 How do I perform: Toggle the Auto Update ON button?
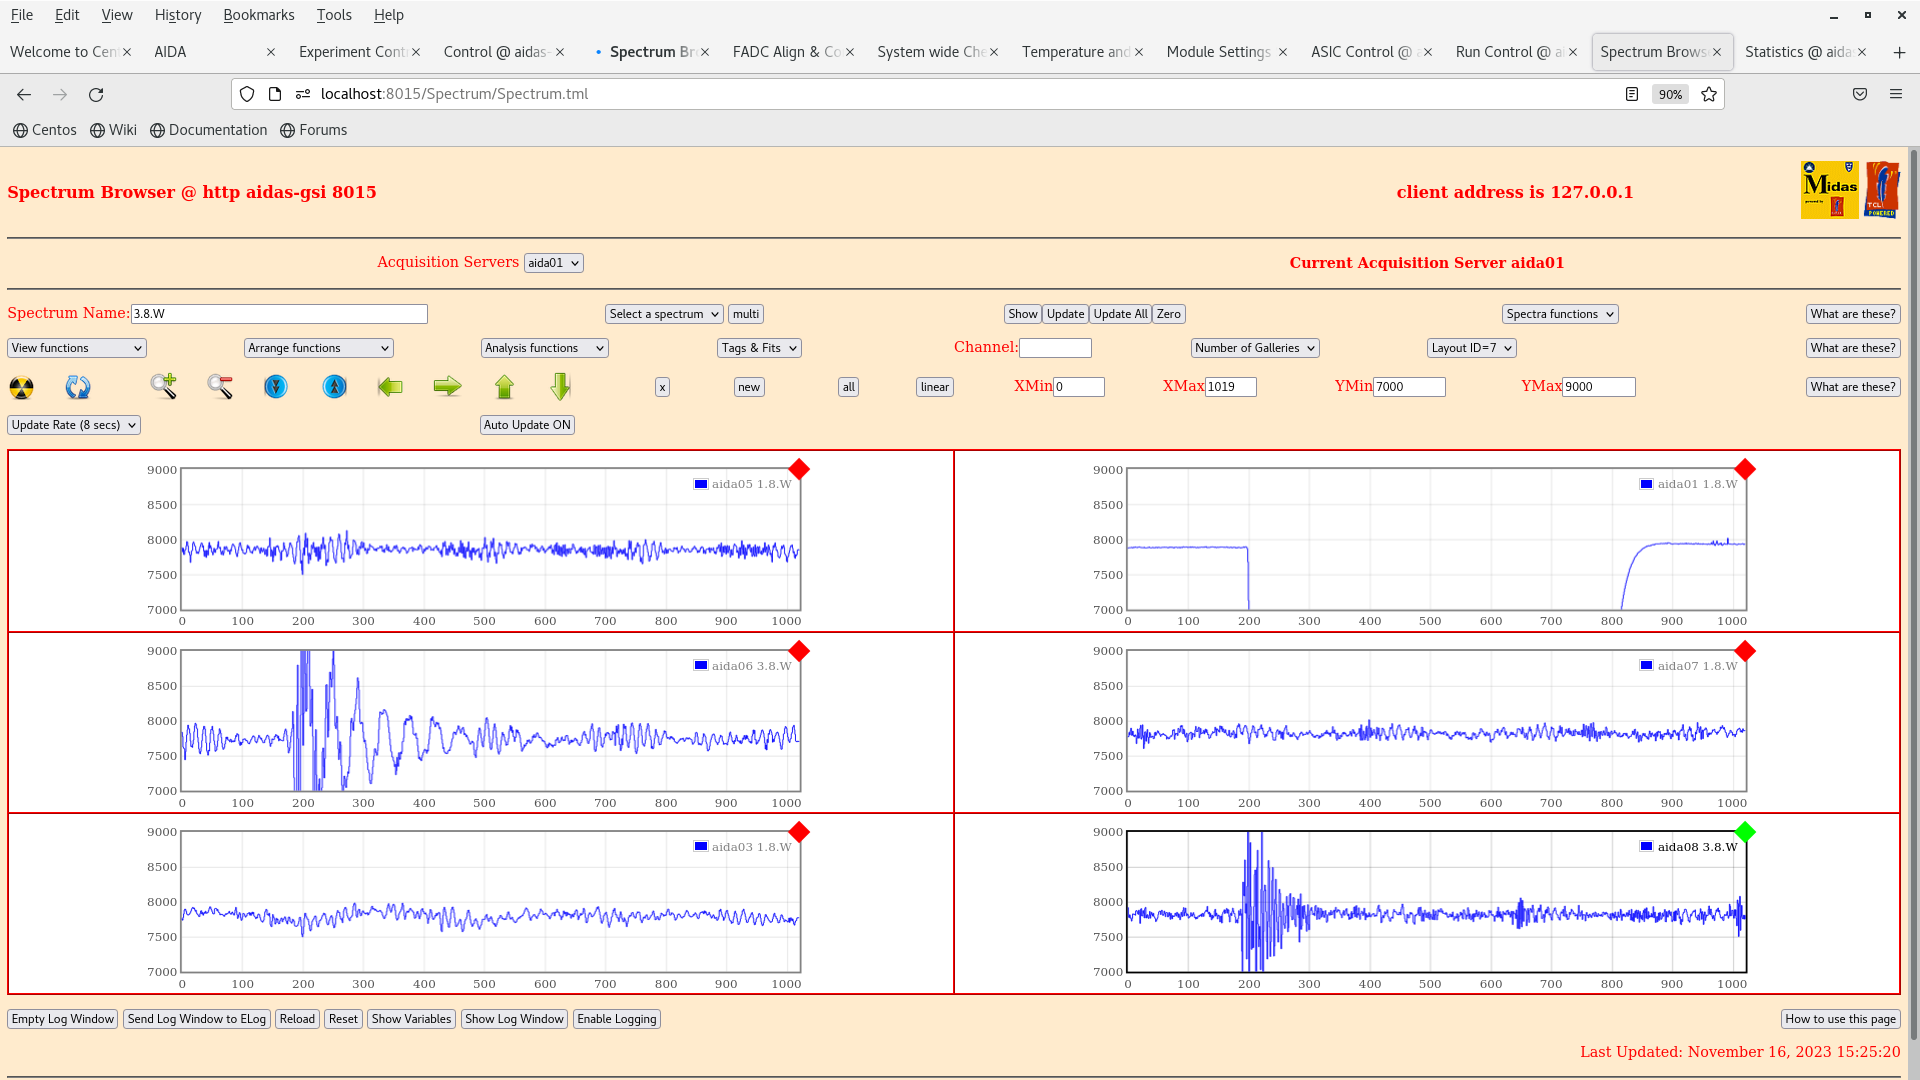(527, 425)
